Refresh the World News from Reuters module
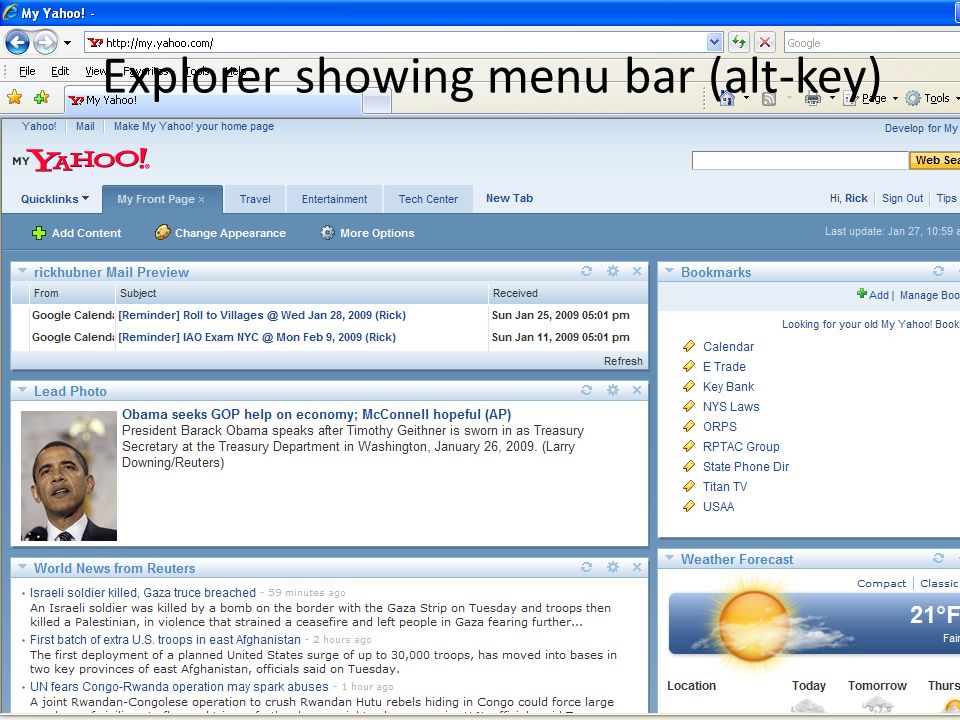Screen dimensions: 960x720 587,567
